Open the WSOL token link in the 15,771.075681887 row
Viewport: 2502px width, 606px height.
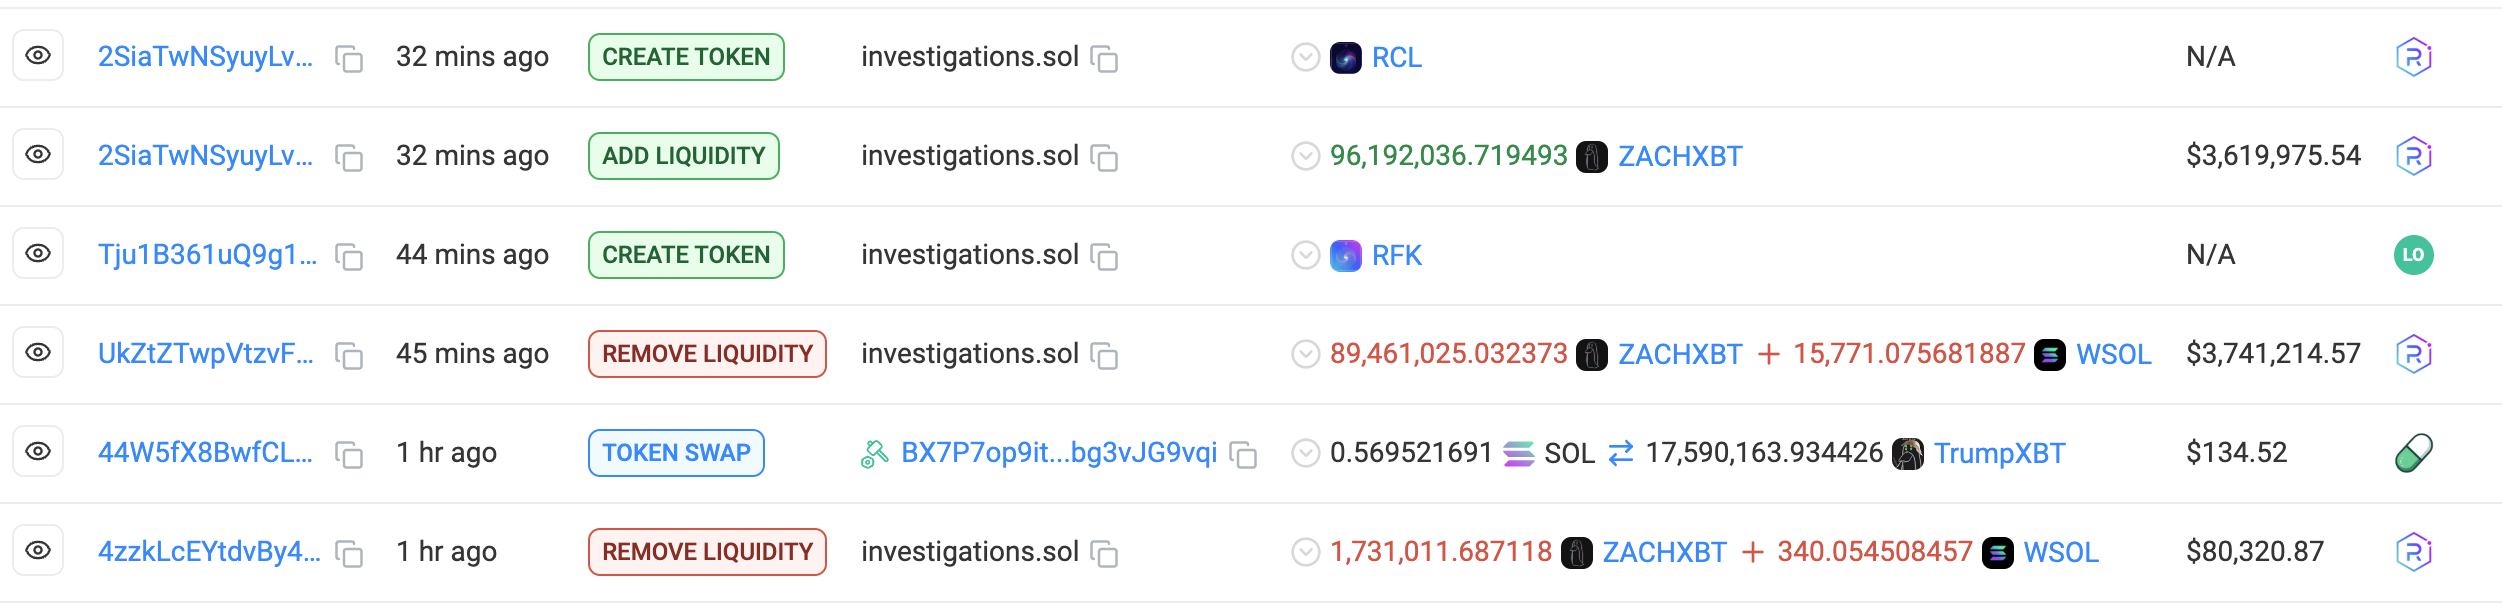point(2113,355)
